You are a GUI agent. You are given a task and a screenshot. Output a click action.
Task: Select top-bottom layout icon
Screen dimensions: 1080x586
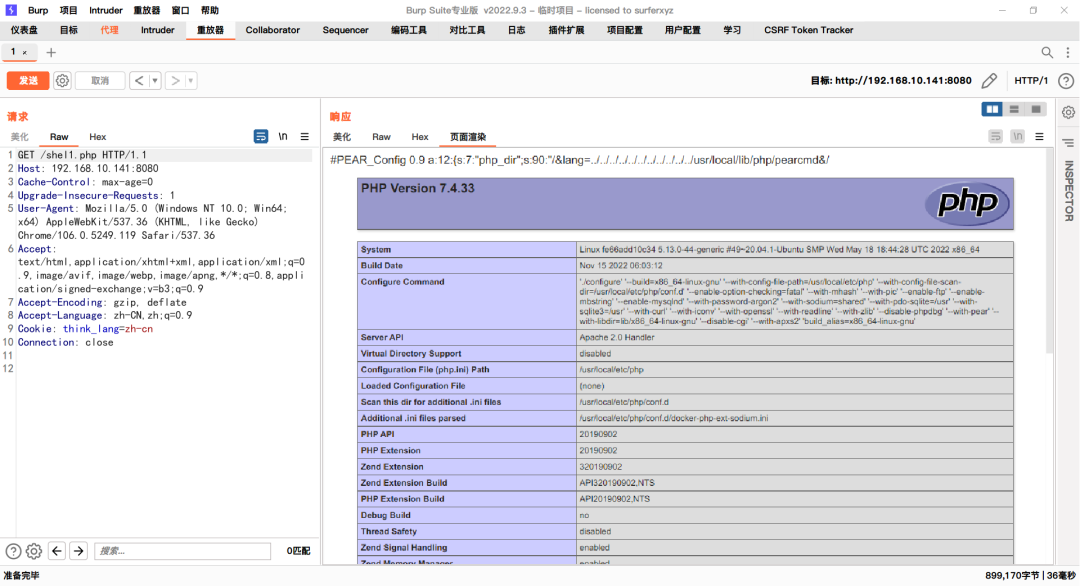click(x=1014, y=109)
